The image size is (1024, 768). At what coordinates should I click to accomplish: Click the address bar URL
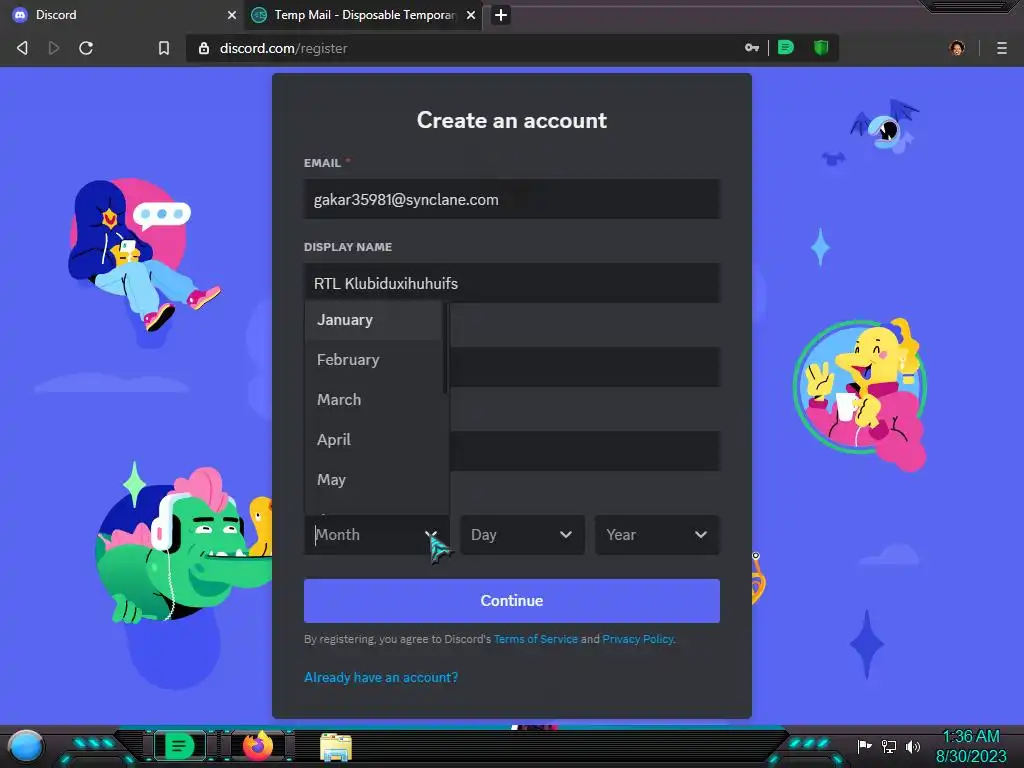283,48
